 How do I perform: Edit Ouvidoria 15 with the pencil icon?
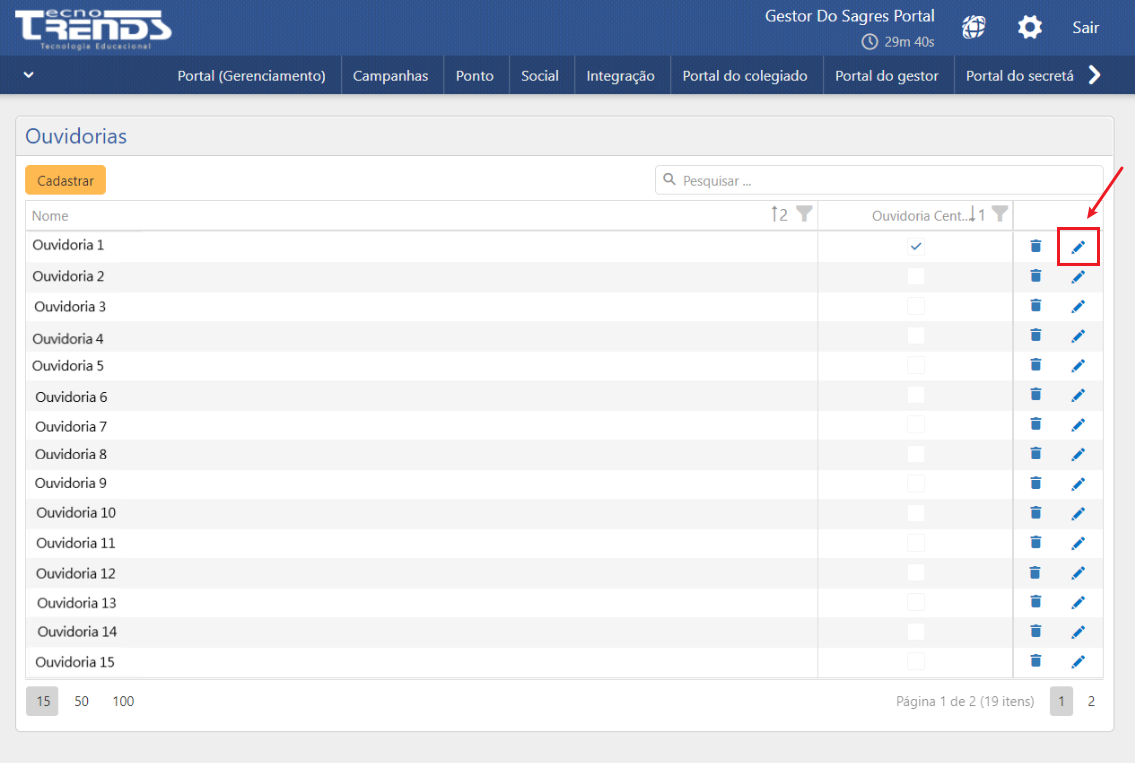tap(1078, 662)
